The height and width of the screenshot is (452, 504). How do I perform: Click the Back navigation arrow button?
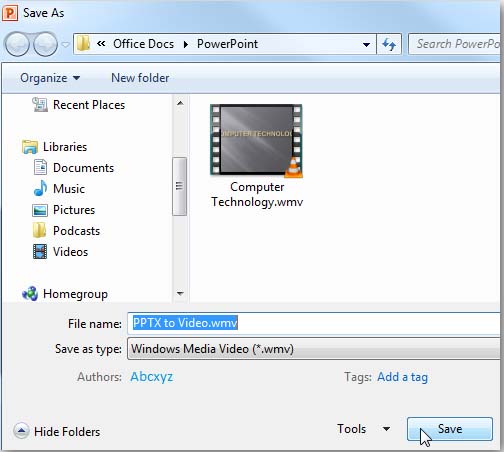pos(17,44)
